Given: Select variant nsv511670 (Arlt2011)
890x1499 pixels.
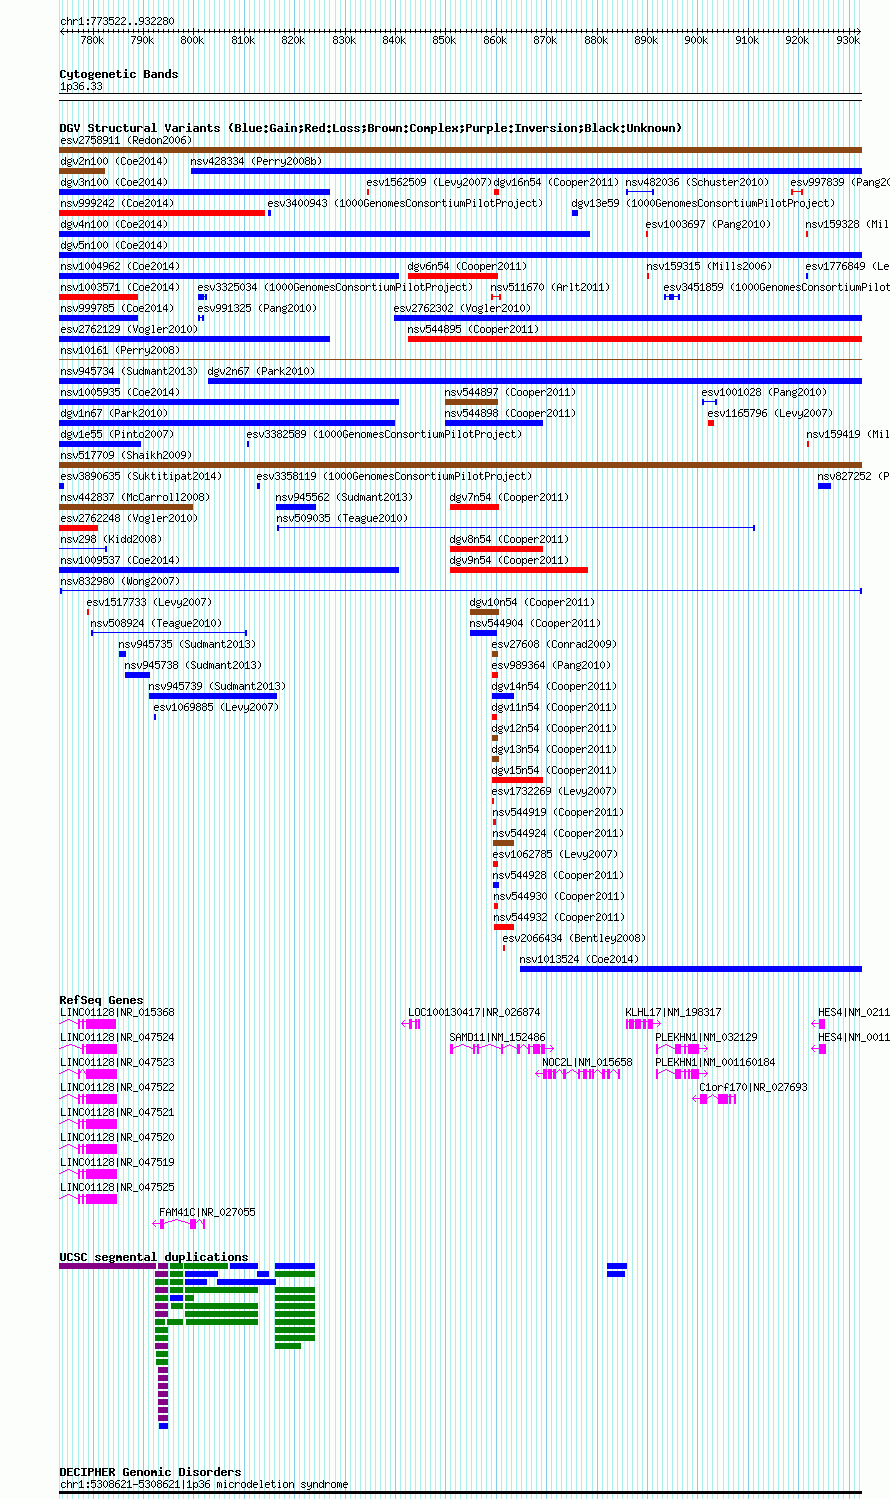Looking at the screenshot, I should [550, 287].
